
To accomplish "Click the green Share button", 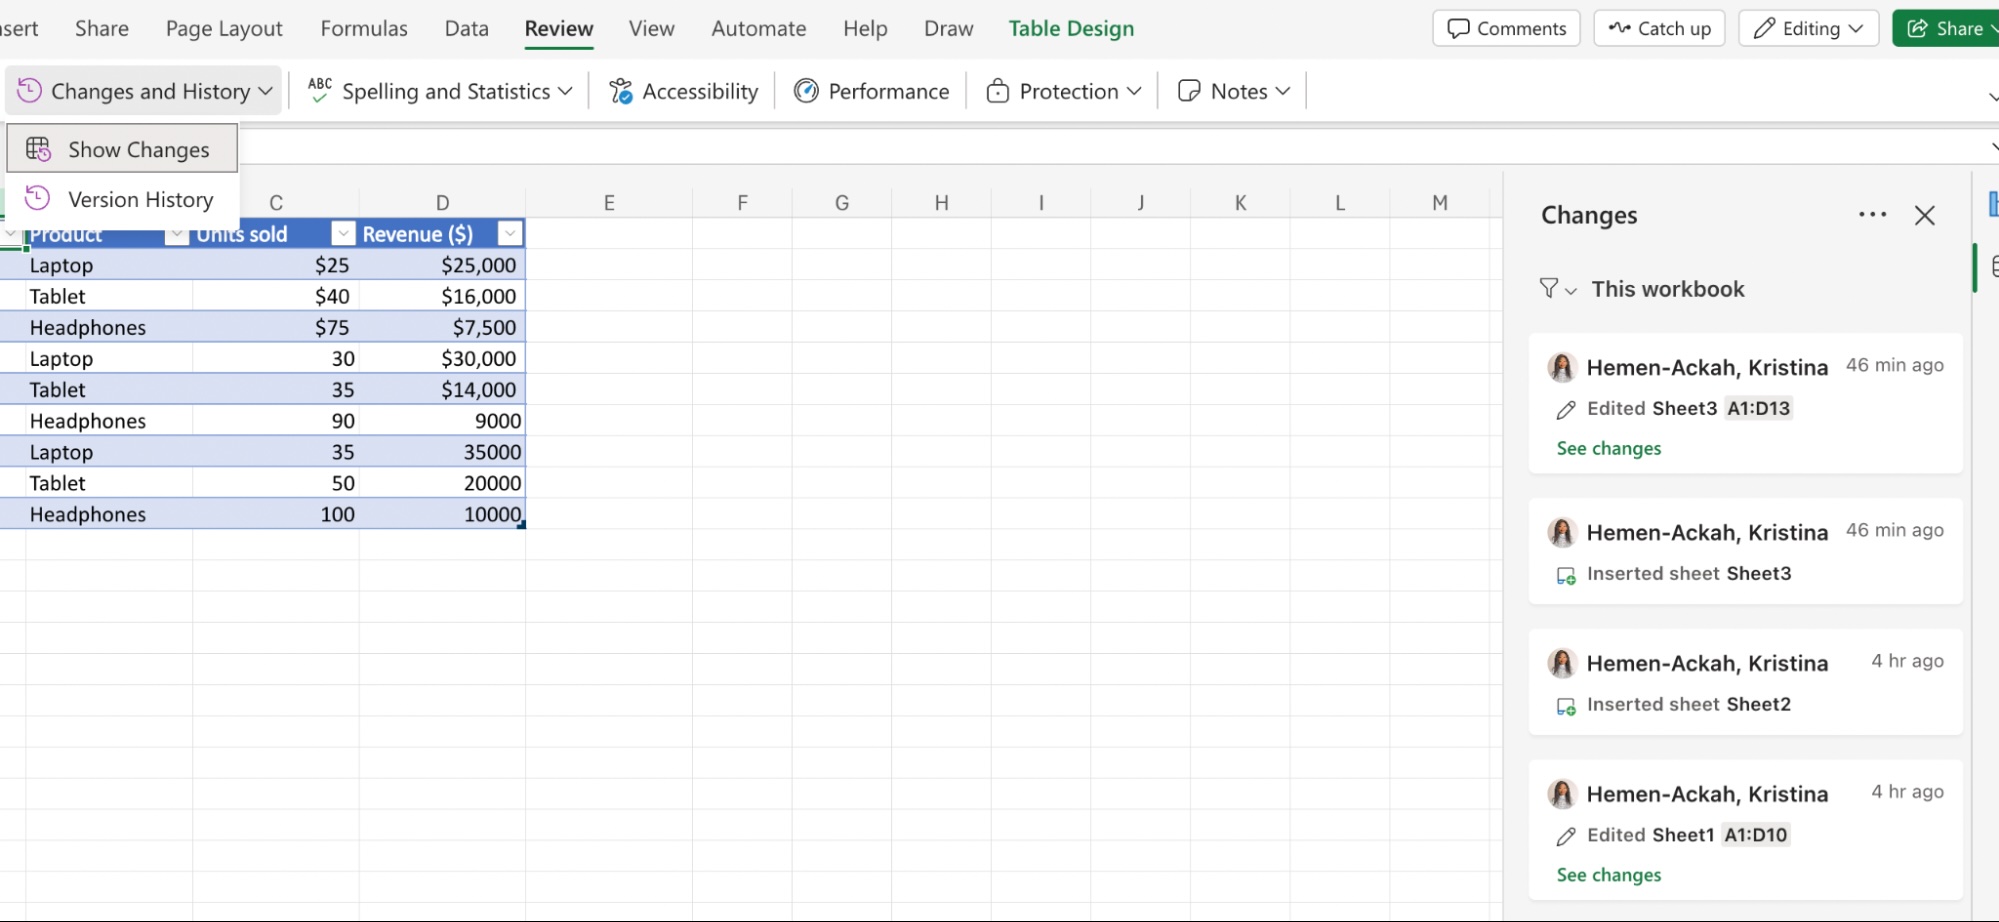I will (x=1946, y=28).
